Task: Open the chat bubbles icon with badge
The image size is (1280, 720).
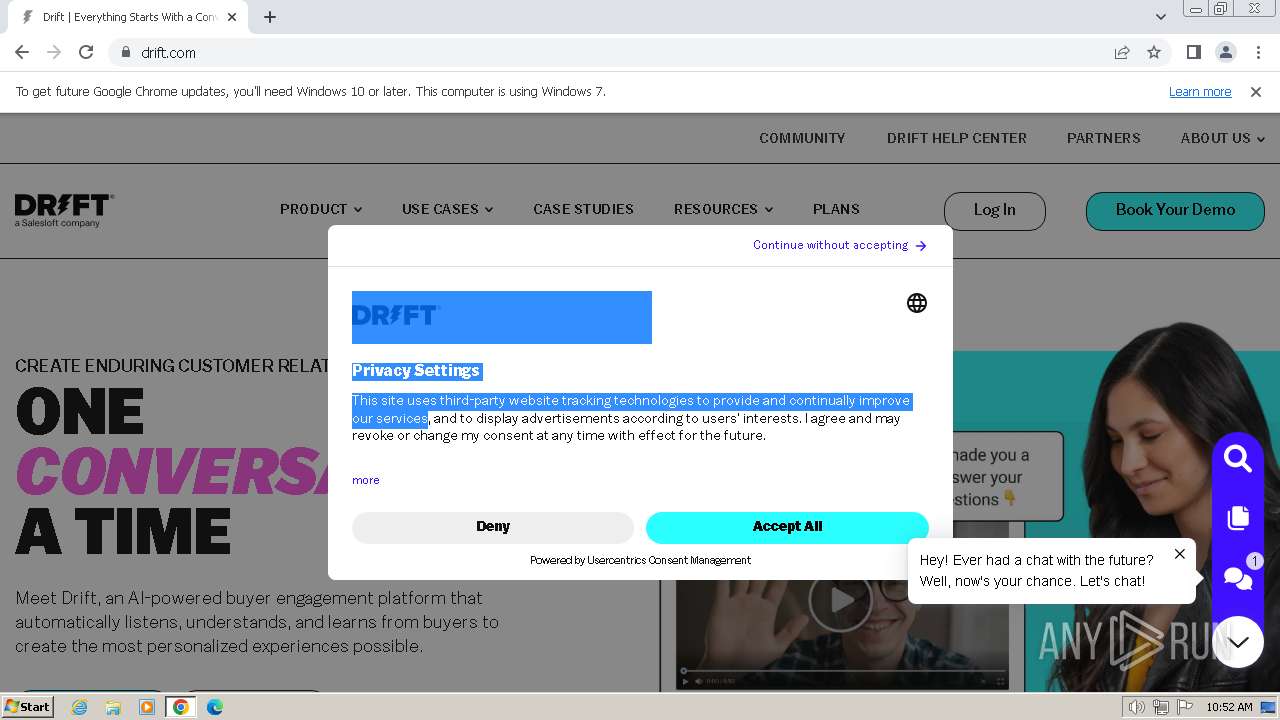Action: pos(1238,577)
